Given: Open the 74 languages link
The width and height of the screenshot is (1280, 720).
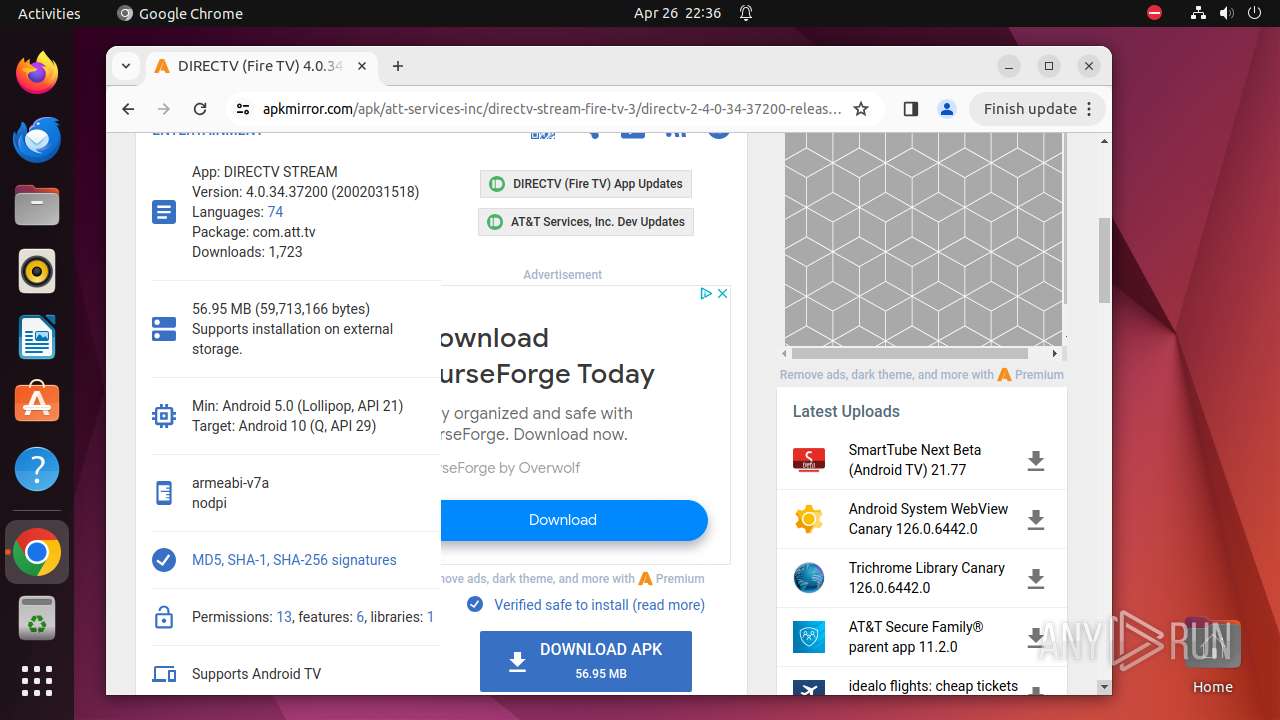Looking at the screenshot, I should 275,212.
